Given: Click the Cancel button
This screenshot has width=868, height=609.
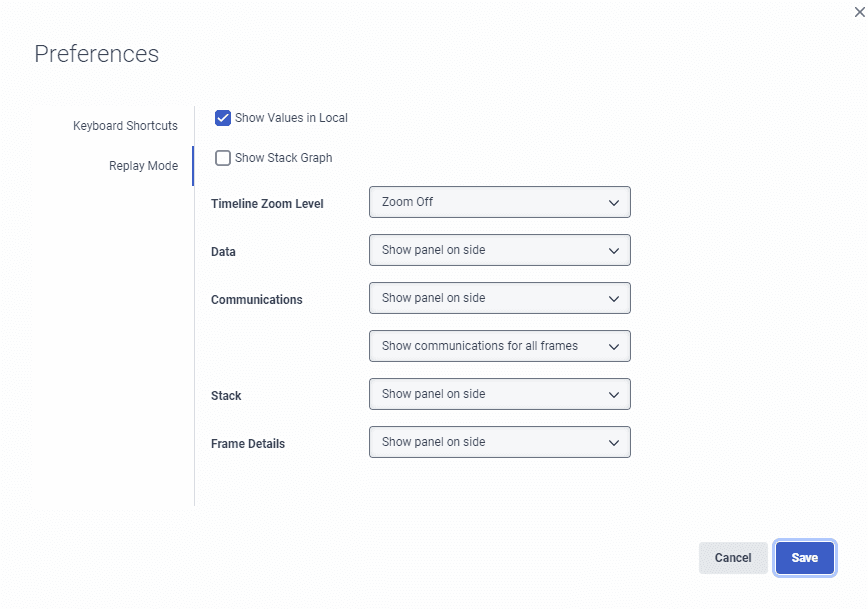Looking at the screenshot, I should (733, 558).
